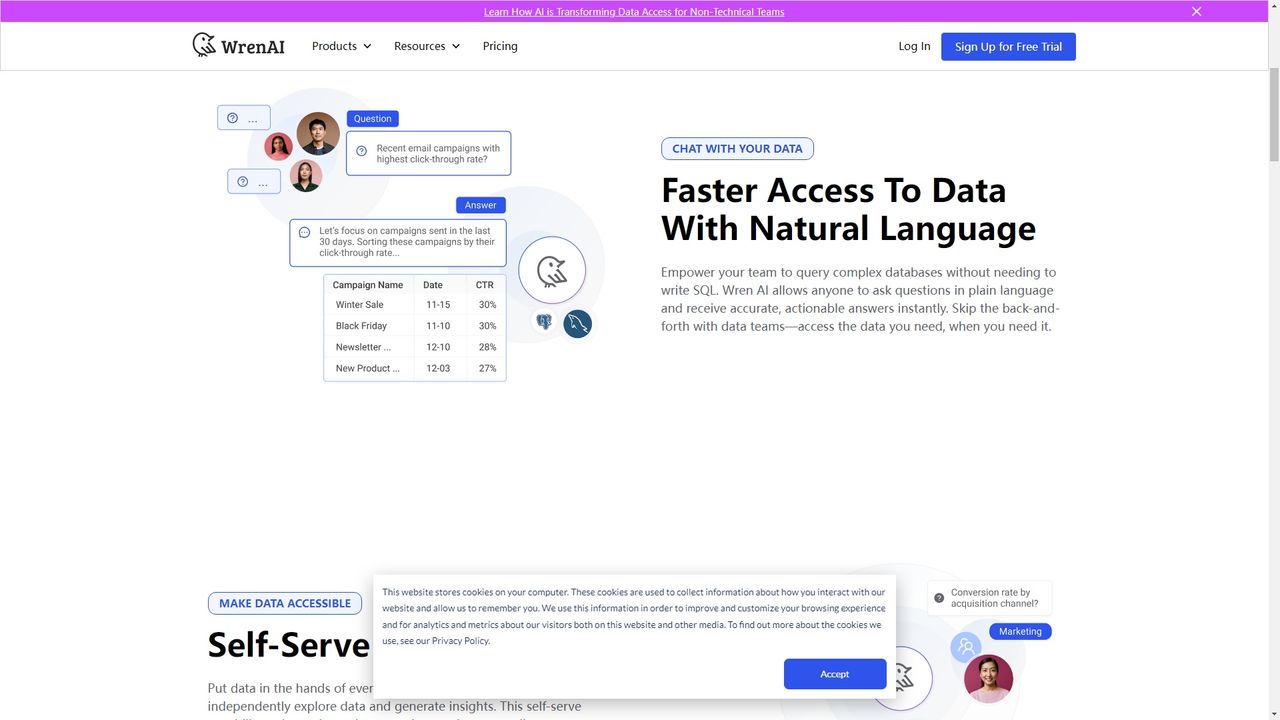
Task: Click the PostgreSQL elephant icon
Action: click(544, 322)
